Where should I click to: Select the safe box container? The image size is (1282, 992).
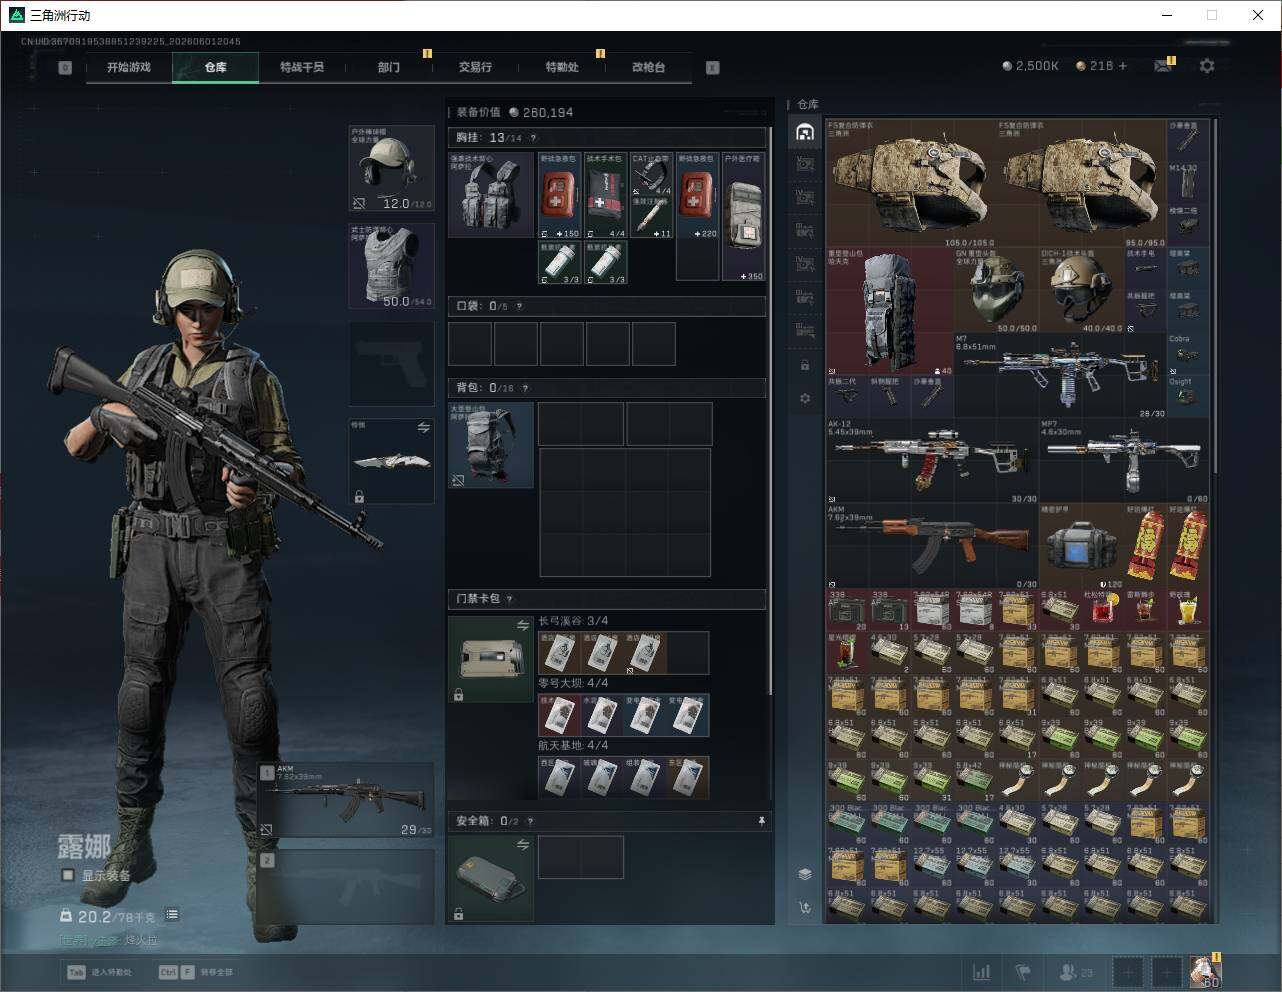(x=491, y=879)
